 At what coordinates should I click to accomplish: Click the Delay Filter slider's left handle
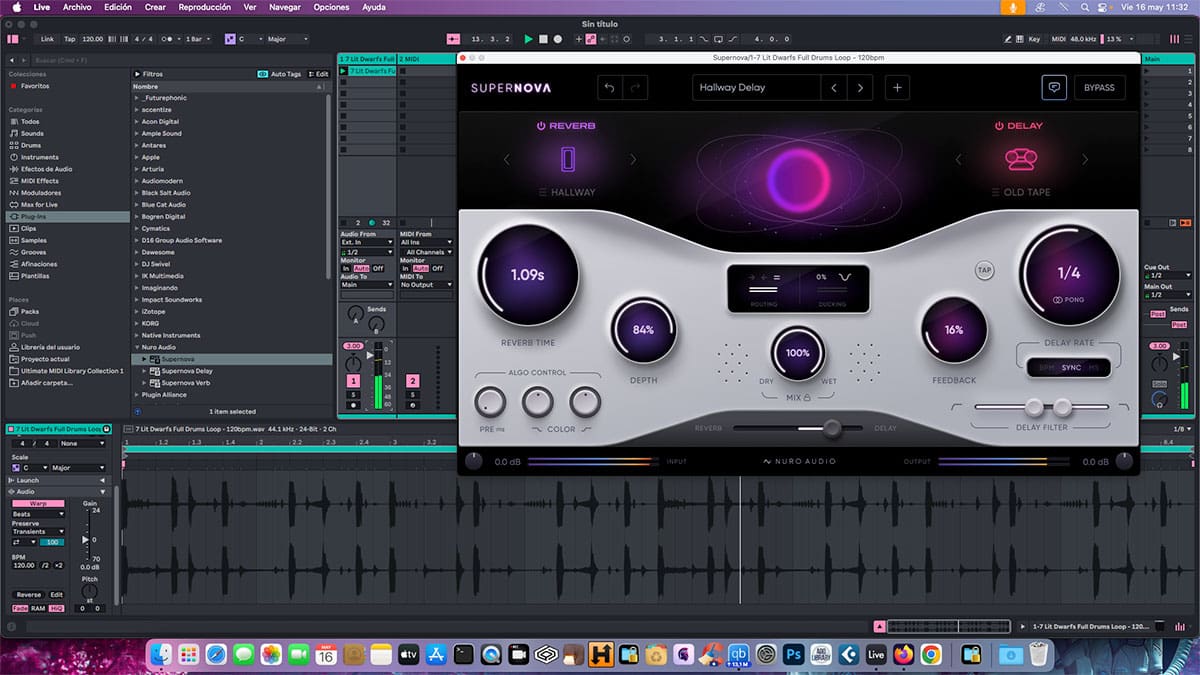pyautogui.click(x=1034, y=407)
